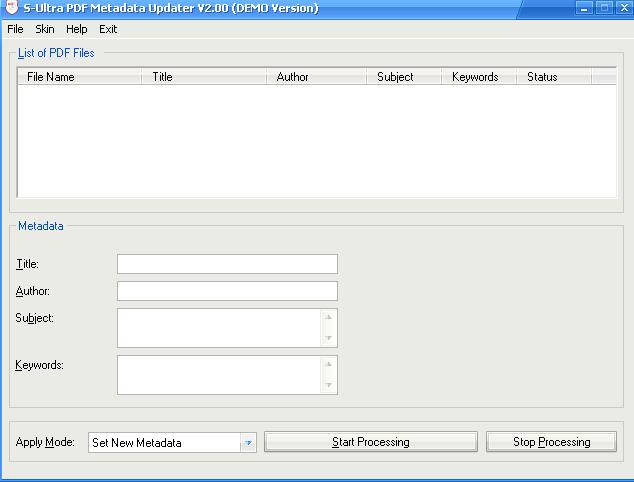The height and width of the screenshot is (482, 634).
Task: Click the Status column header
Action: (x=554, y=77)
